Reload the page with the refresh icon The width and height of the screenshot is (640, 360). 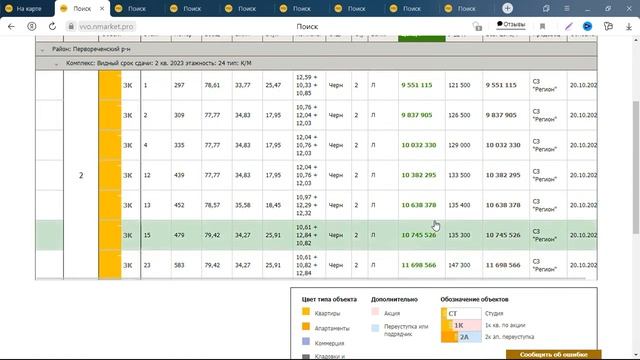pos(52,27)
